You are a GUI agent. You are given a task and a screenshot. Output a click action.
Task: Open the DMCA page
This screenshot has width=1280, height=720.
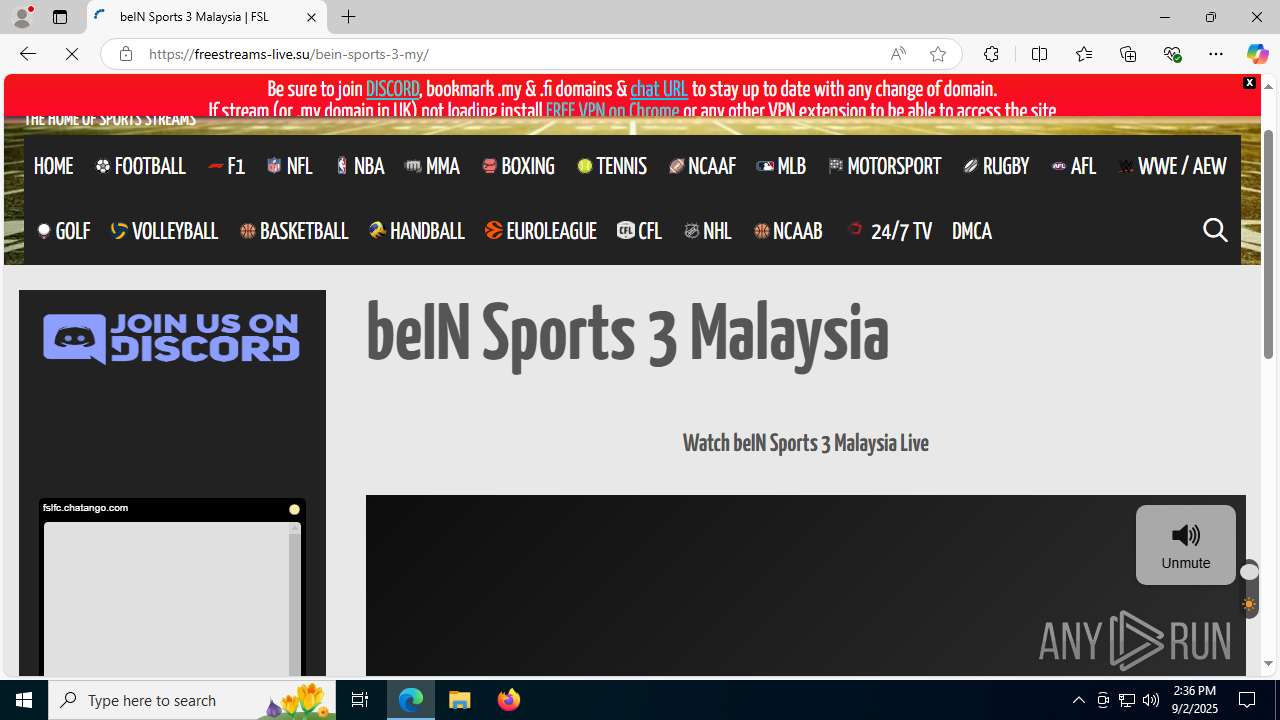click(x=972, y=231)
